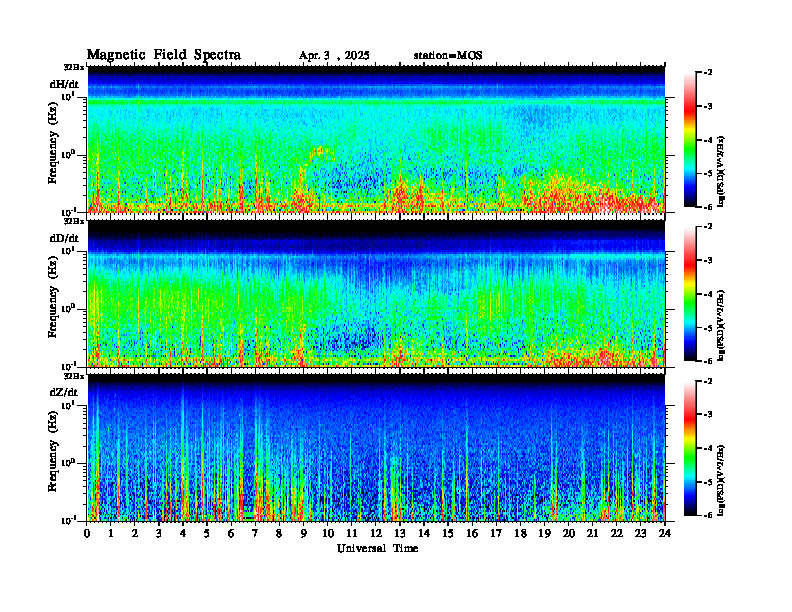The width and height of the screenshot is (792, 612).
Task: Click the 10^0 frequency tick of dD/dt panel
Action: 68,308
